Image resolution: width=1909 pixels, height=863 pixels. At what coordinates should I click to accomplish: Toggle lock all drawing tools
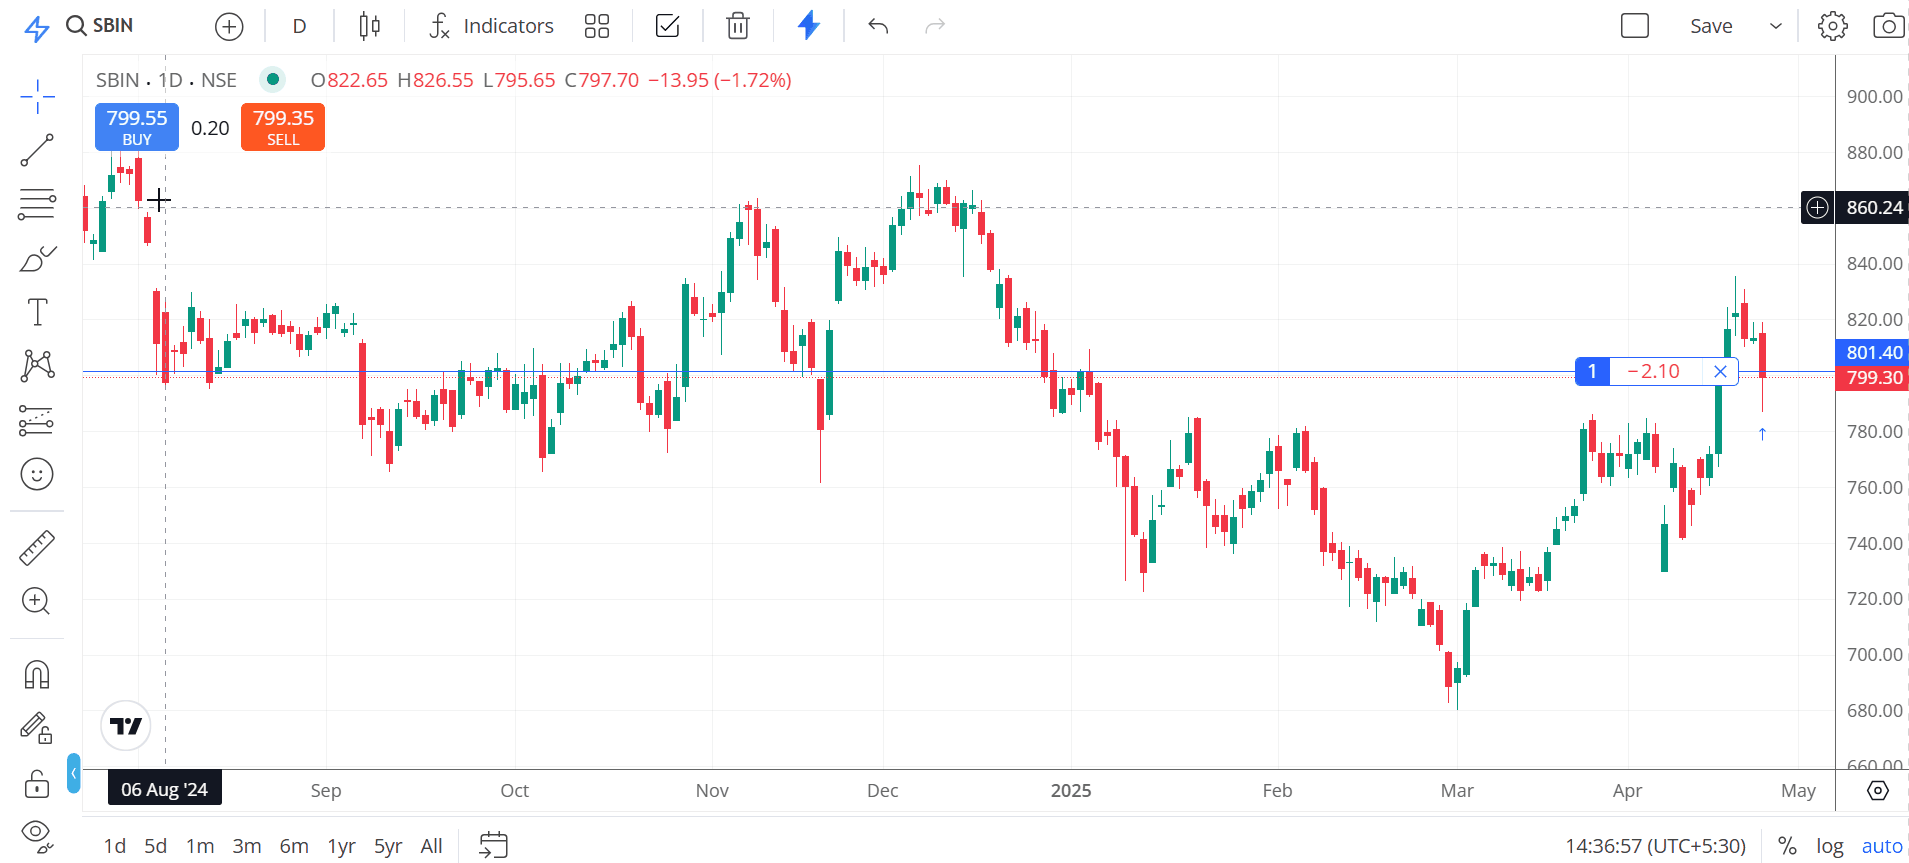pos(37,783)
